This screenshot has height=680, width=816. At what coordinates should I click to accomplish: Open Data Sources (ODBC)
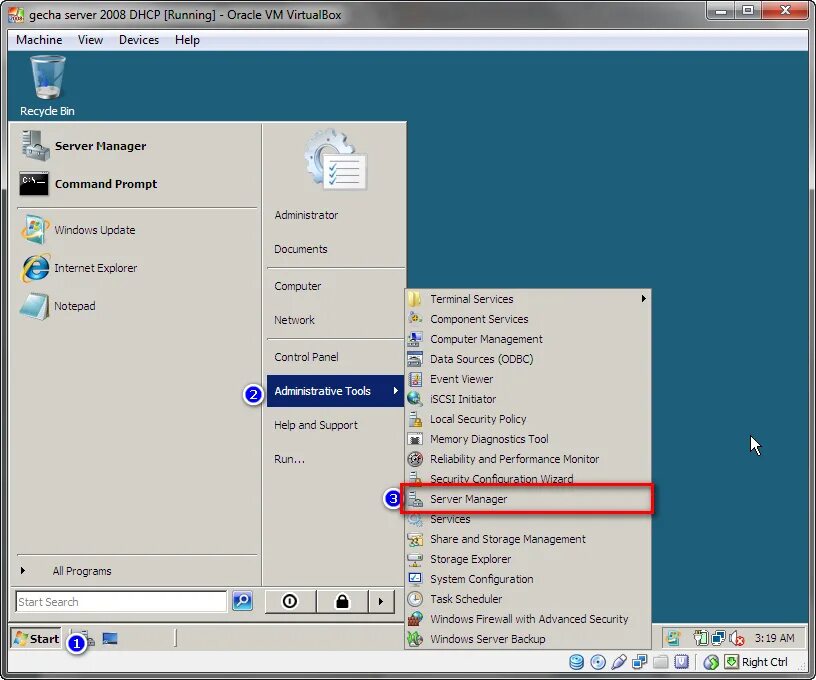point(528,359)
